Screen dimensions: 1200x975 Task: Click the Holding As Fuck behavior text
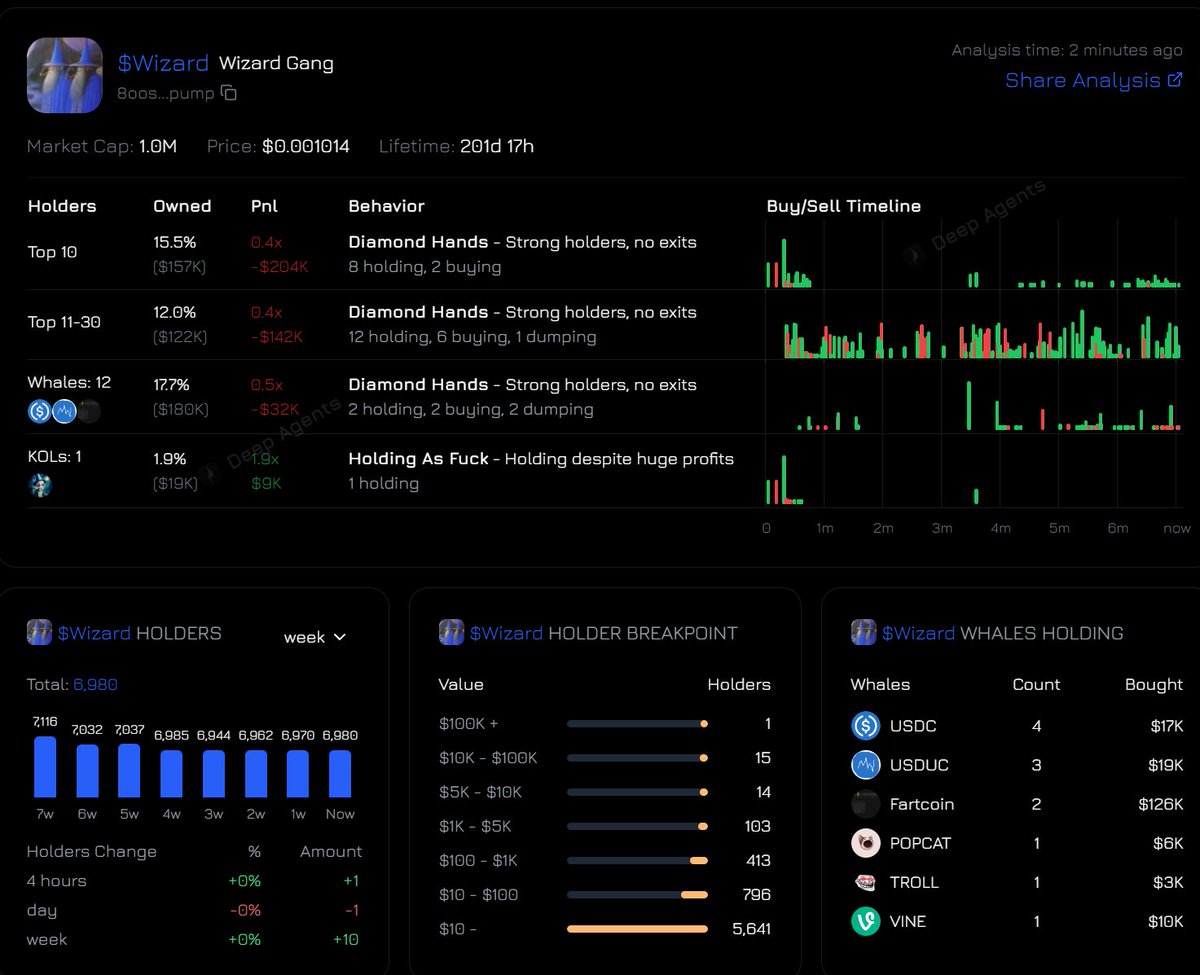point(418,459)
